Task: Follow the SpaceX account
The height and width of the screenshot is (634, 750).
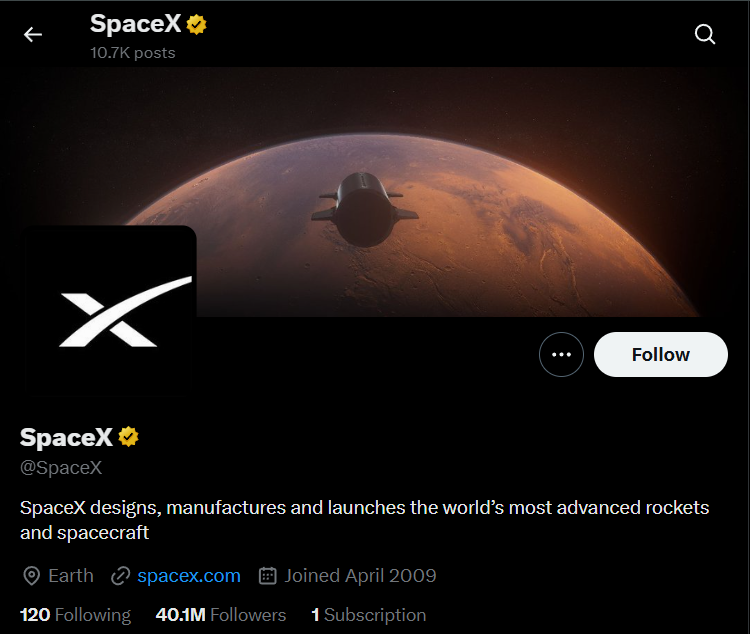Action: (660, 354)
